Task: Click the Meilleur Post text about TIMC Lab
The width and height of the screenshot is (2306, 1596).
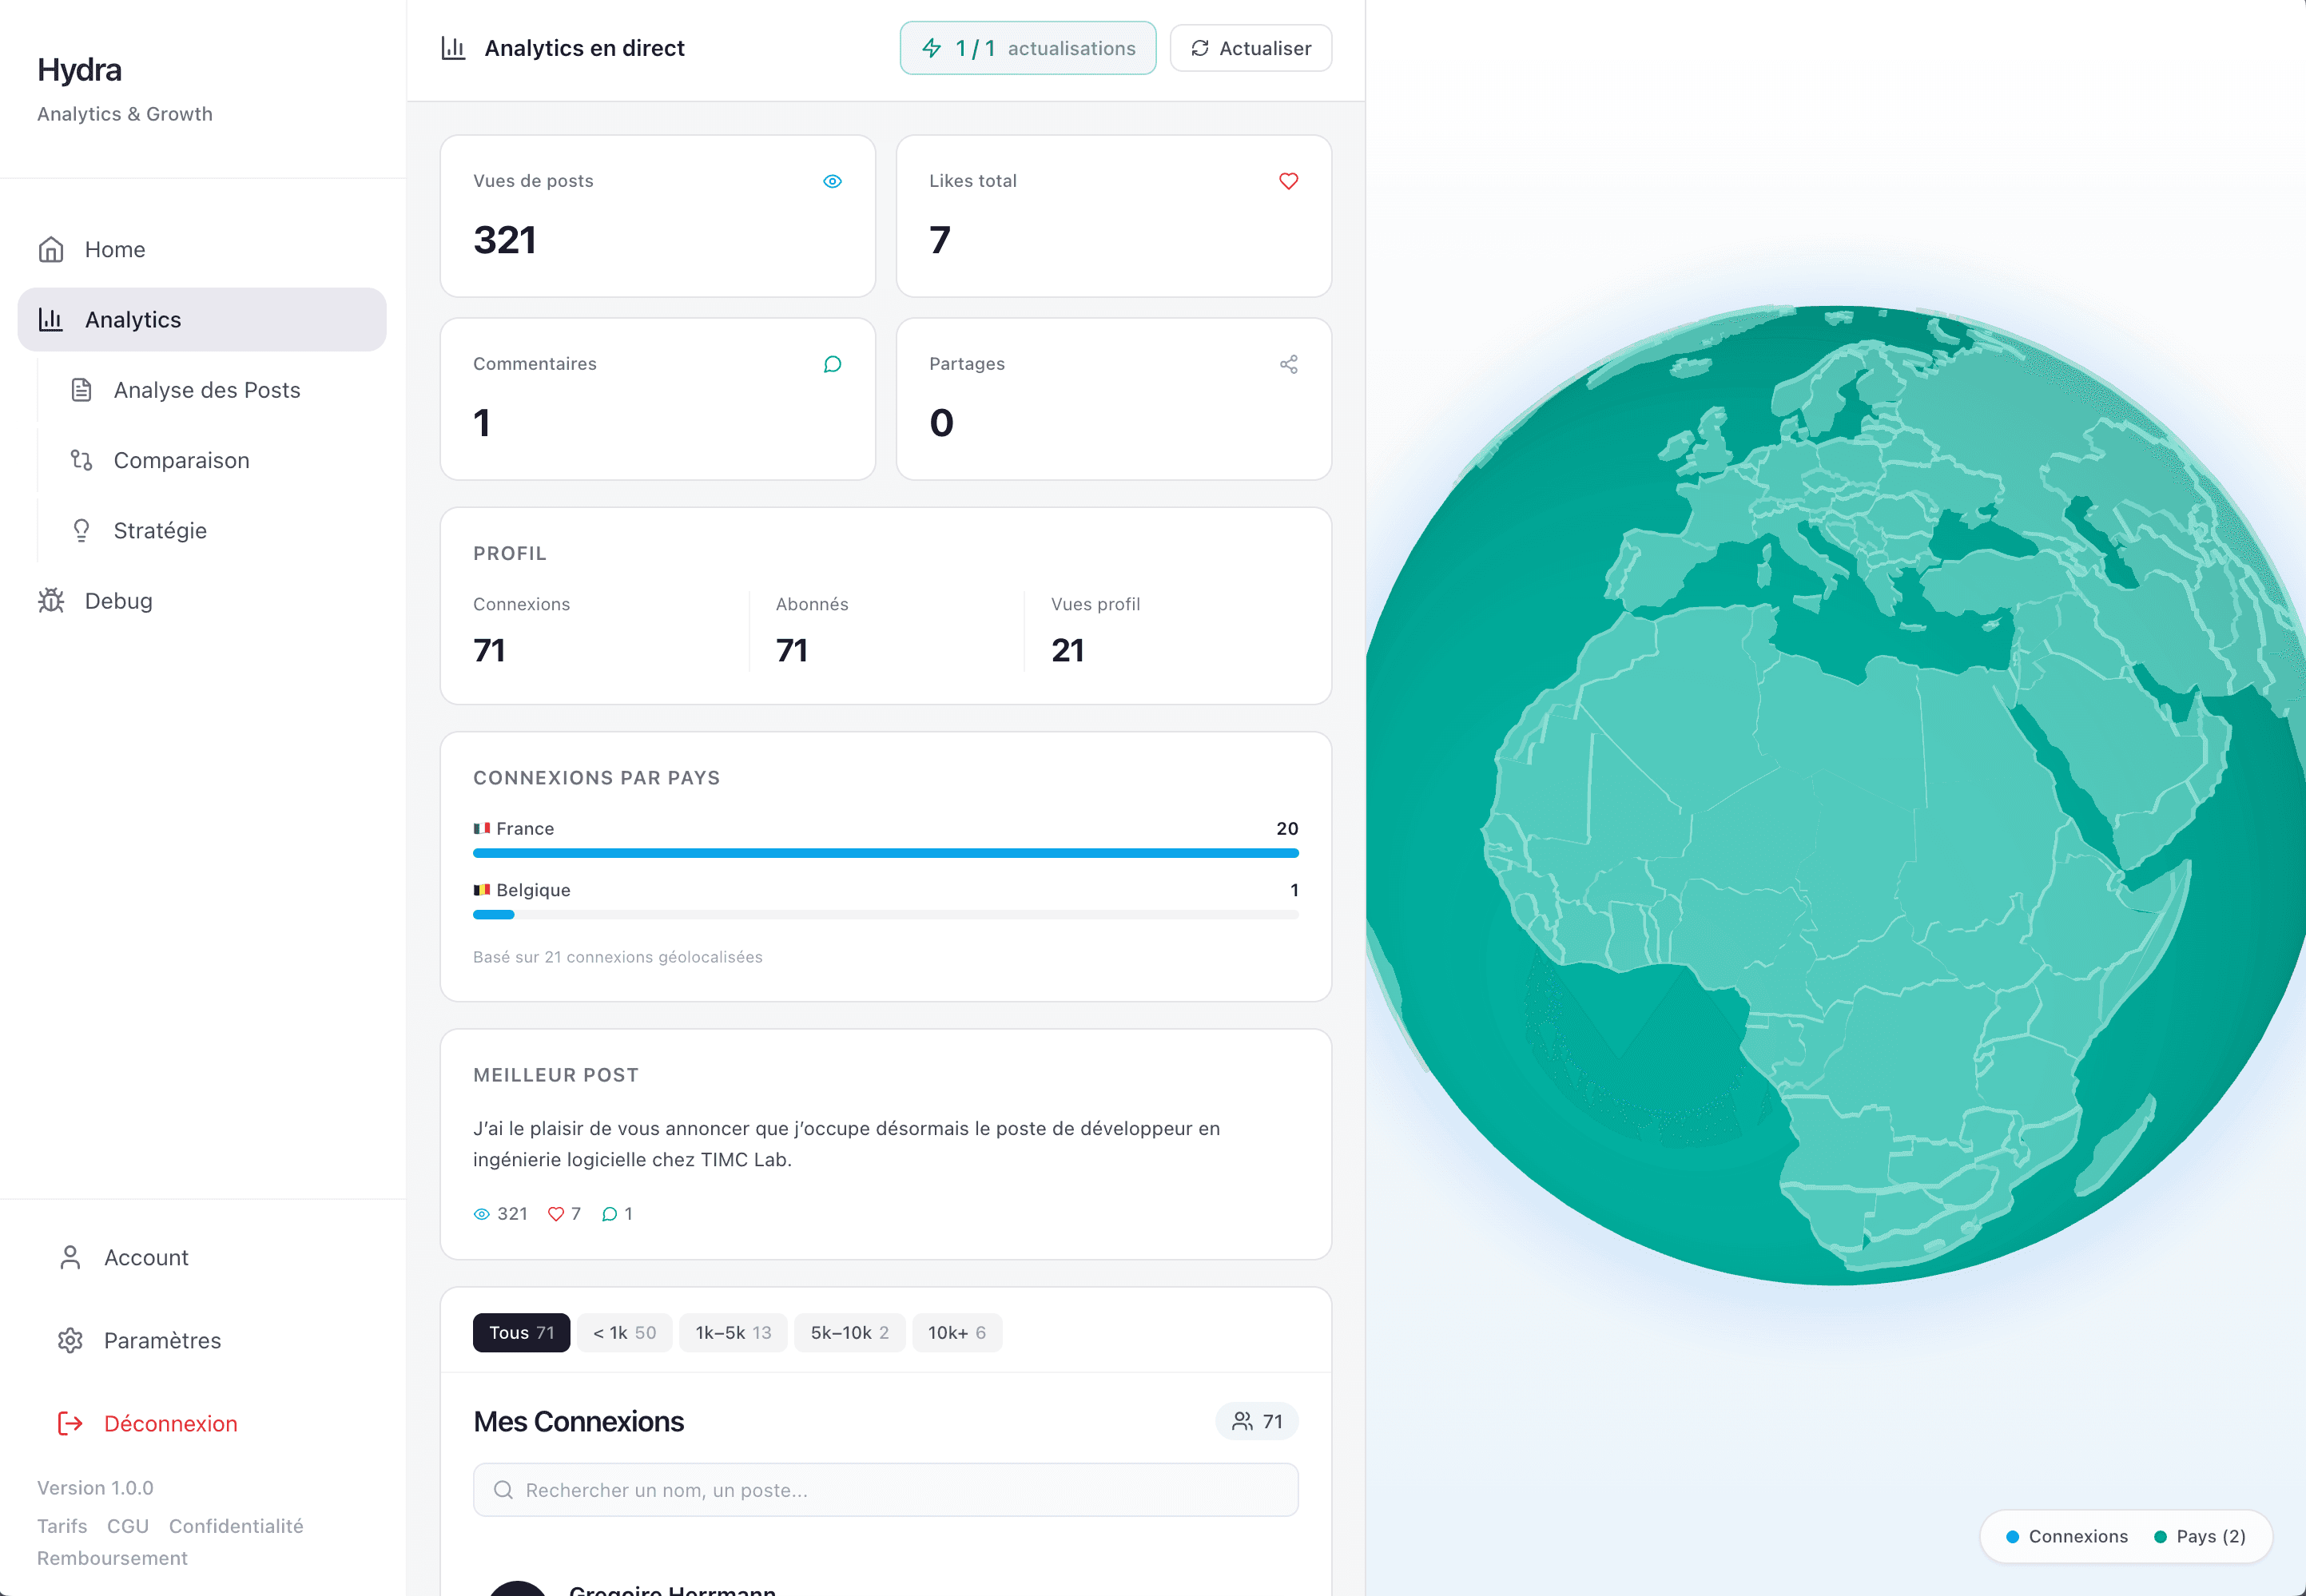Action: pos(846,1144)
